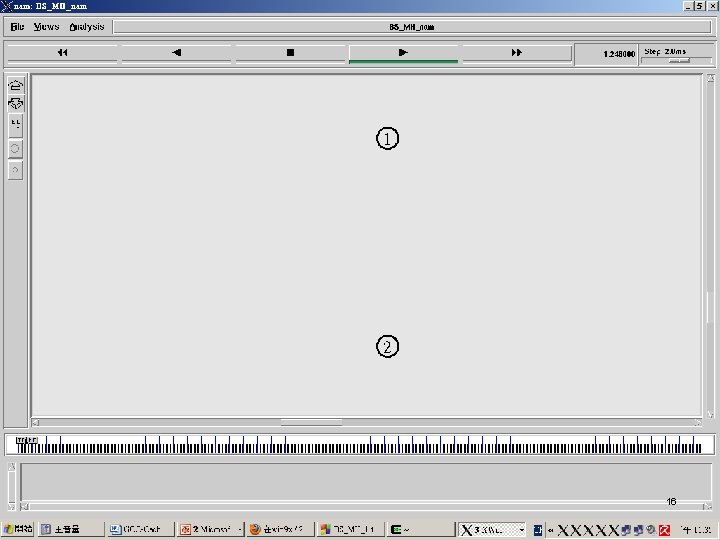Click the bottom annotation panel
720x540 pixels.
click(x=366, y=482)
